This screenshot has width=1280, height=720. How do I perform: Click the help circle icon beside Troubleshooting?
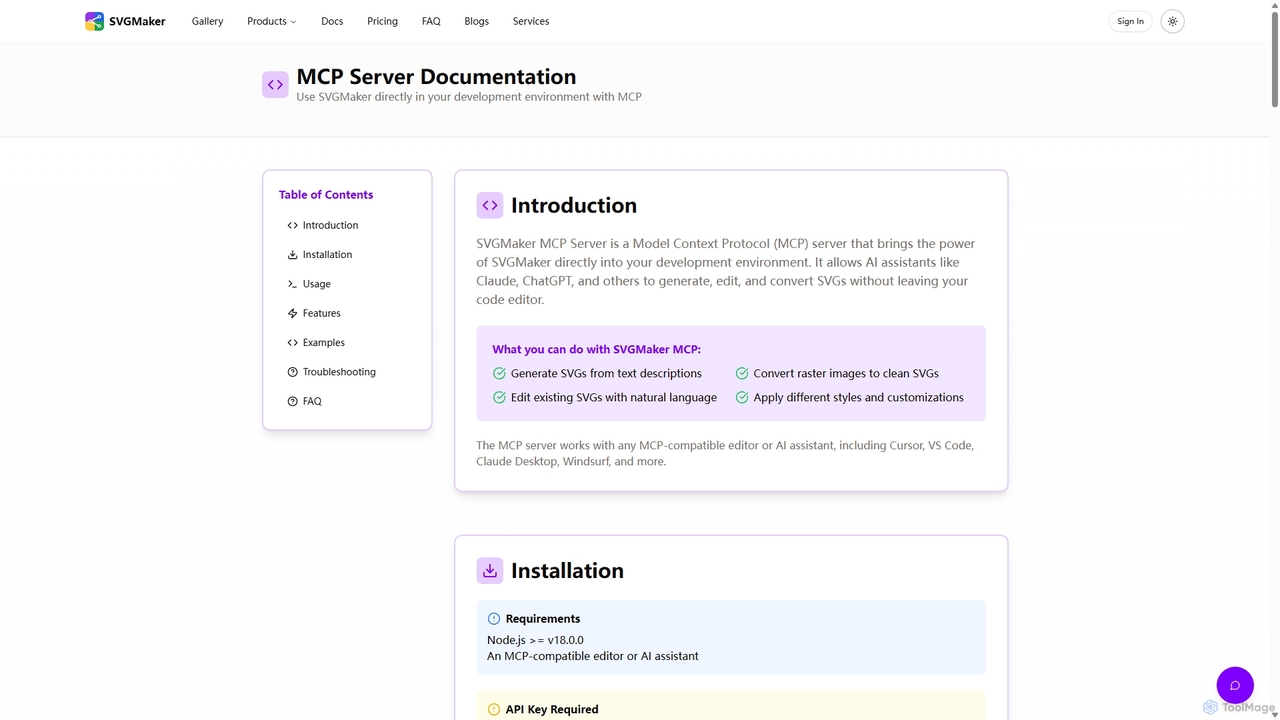coord(292,372)
